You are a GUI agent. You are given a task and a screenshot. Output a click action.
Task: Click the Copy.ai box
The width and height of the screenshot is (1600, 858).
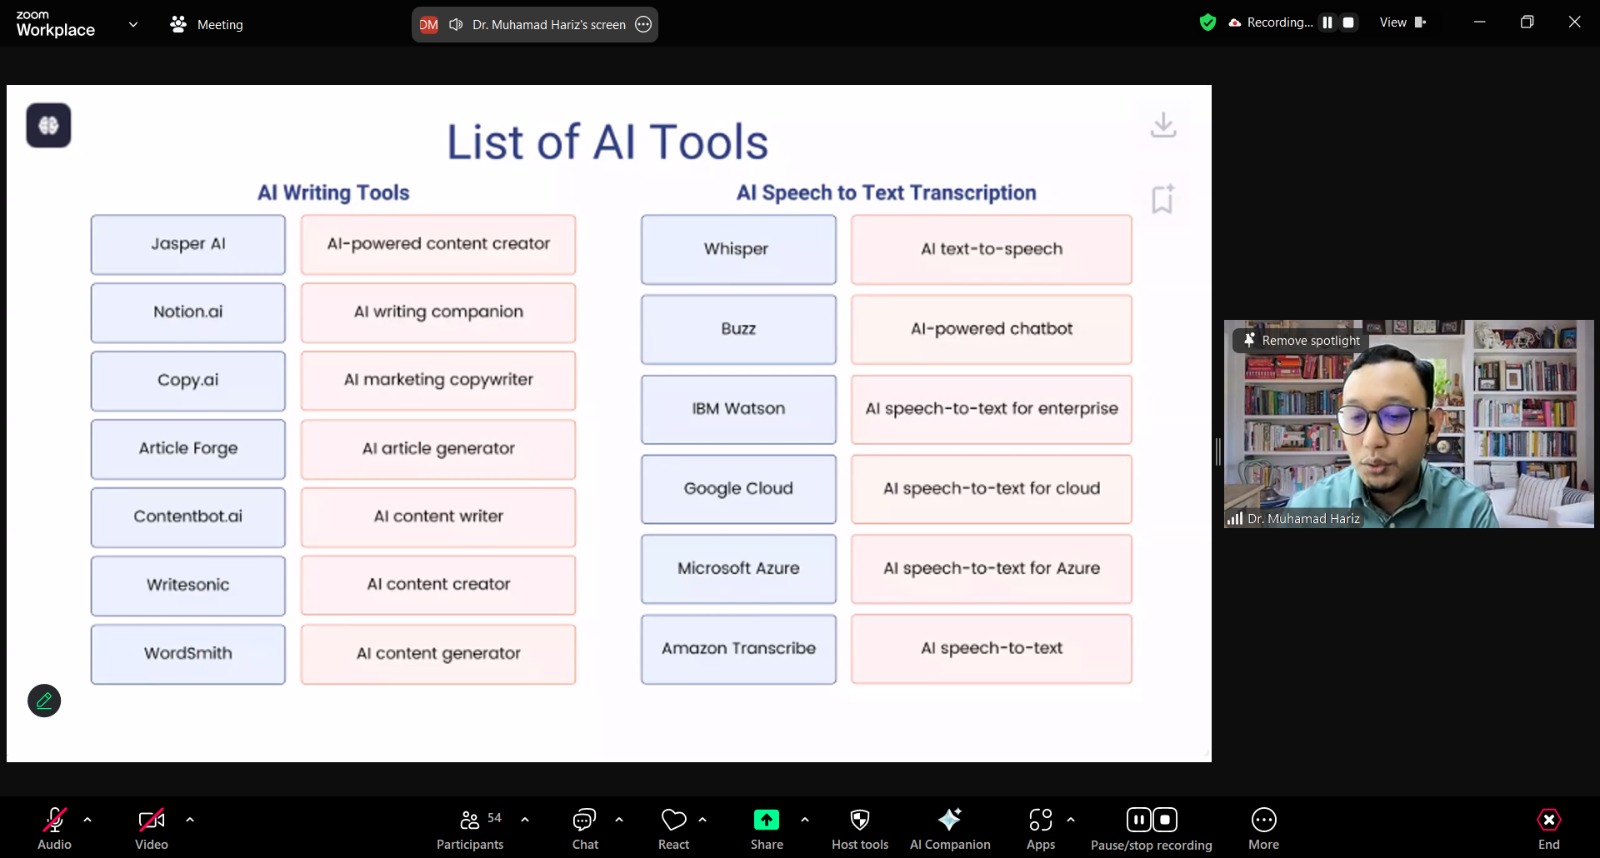pos(188,380)
